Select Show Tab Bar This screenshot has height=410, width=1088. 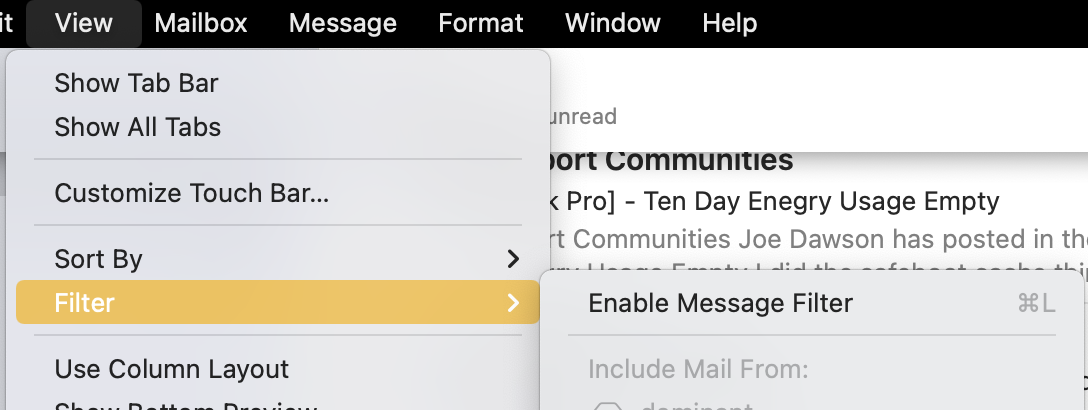[x=136, y=83]
